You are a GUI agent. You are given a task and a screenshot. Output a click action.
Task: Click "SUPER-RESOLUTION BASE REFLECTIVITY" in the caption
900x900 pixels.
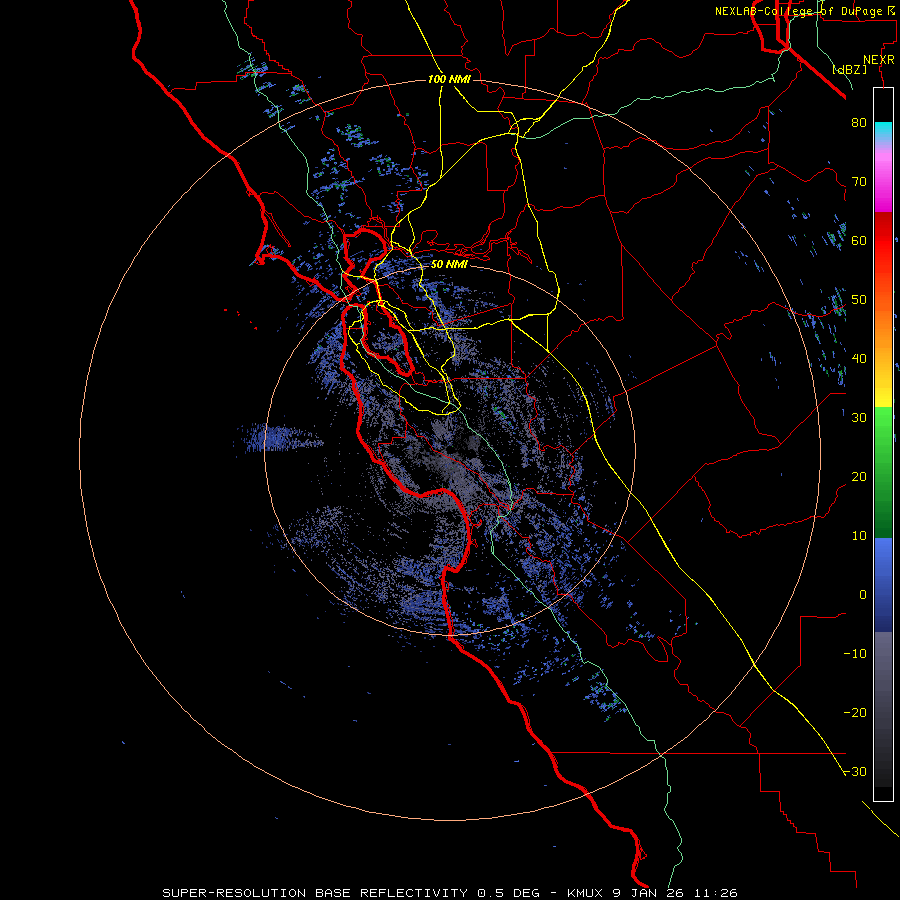pyautogui.click(x=315, y=893)
